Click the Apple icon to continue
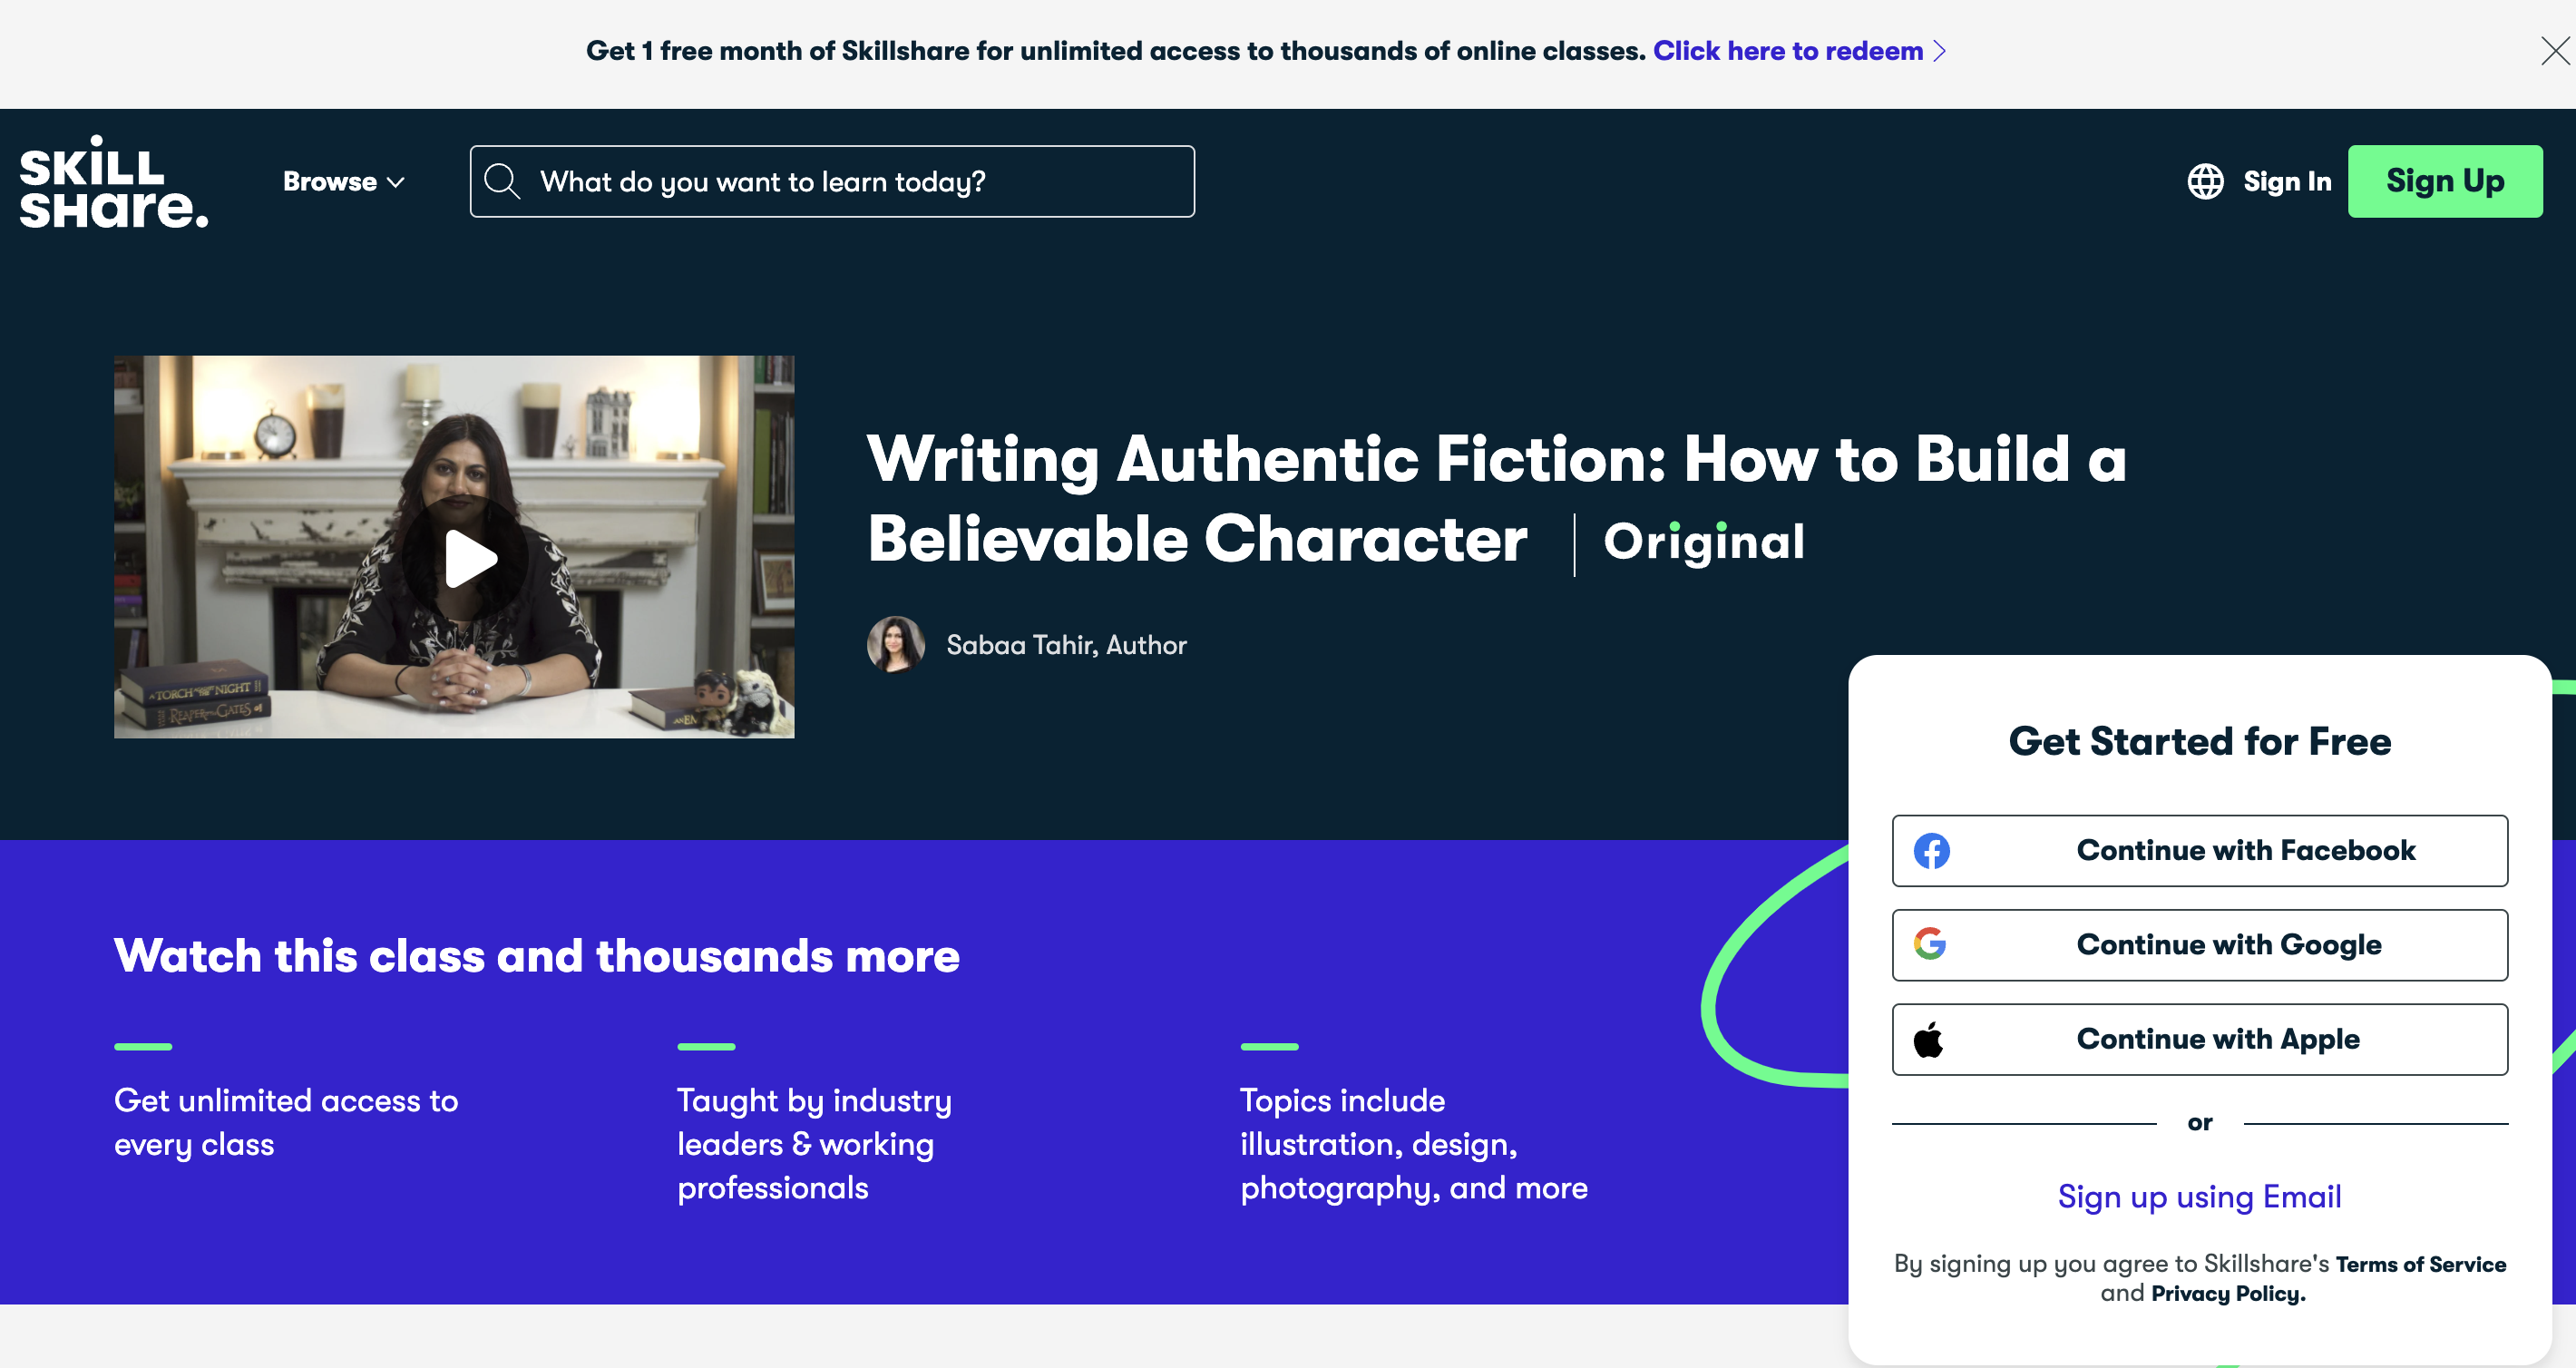Screen dimensions: 2576x1368 1928,1040
